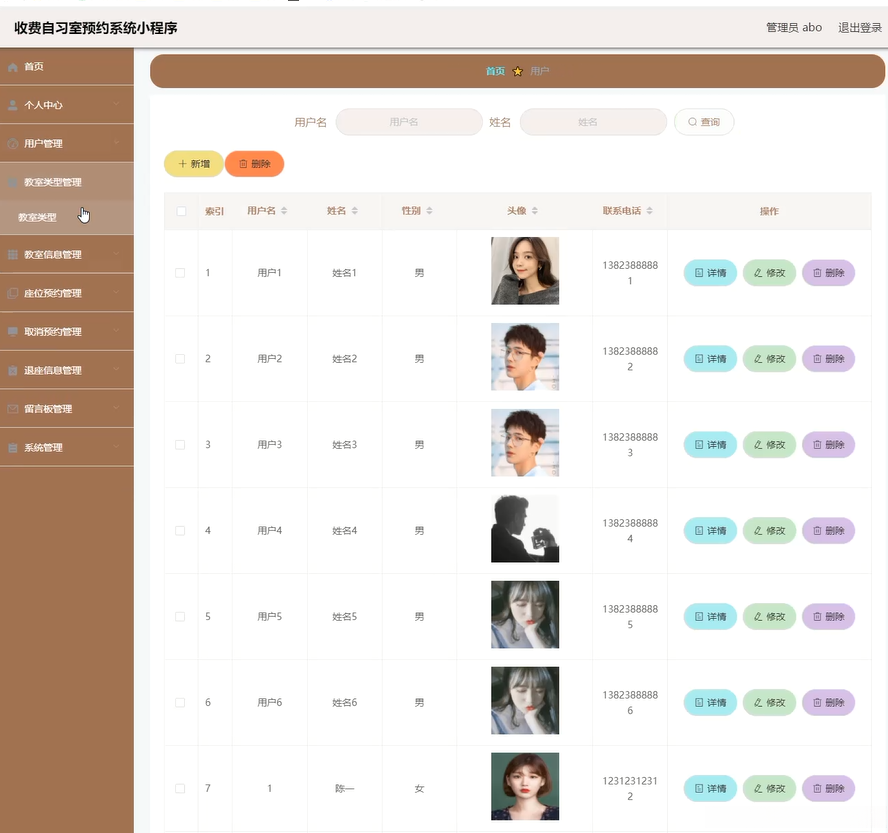The image size is (888, 833).
Task: Click the yellow 新增 button
Action: 194,164
